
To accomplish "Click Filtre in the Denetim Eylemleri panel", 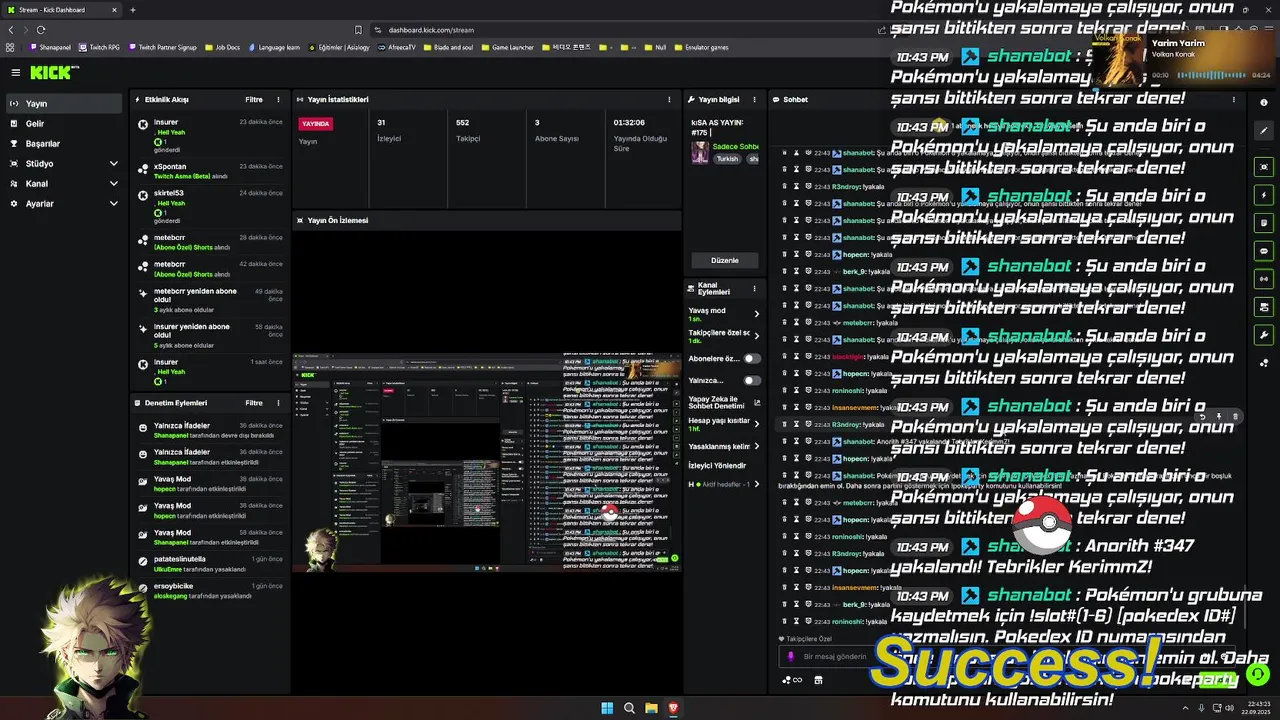I will tap(254, 403).
